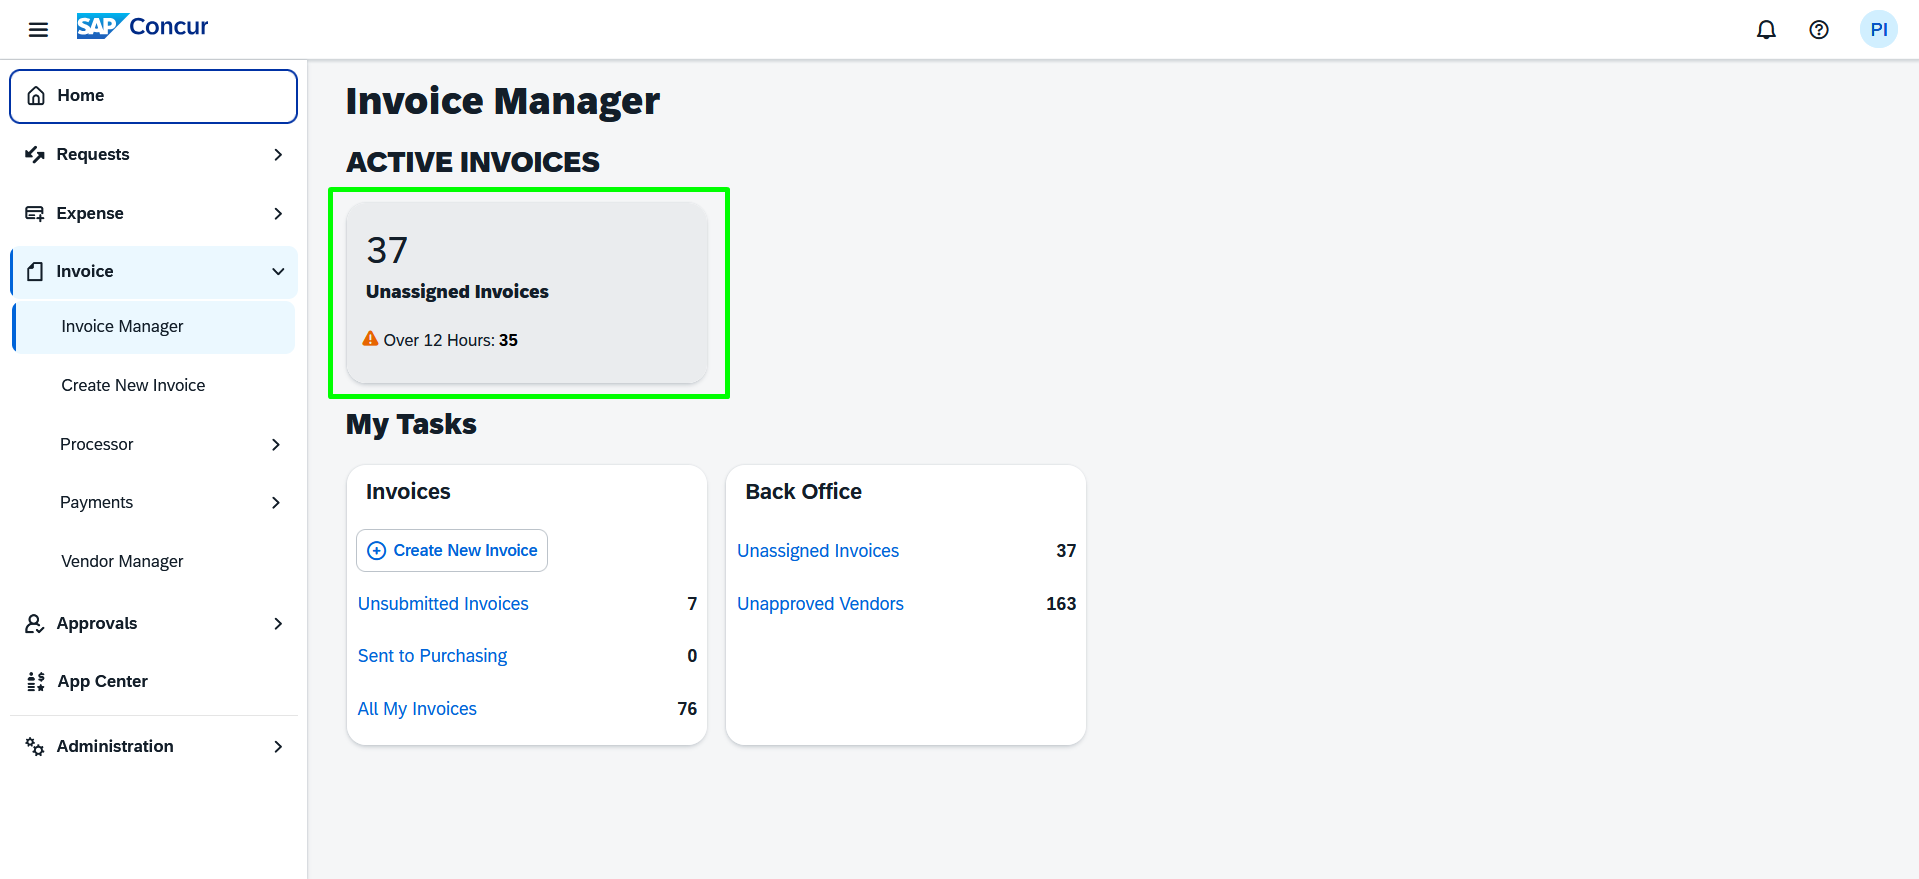Open the notifications bell

(1766, 30)
